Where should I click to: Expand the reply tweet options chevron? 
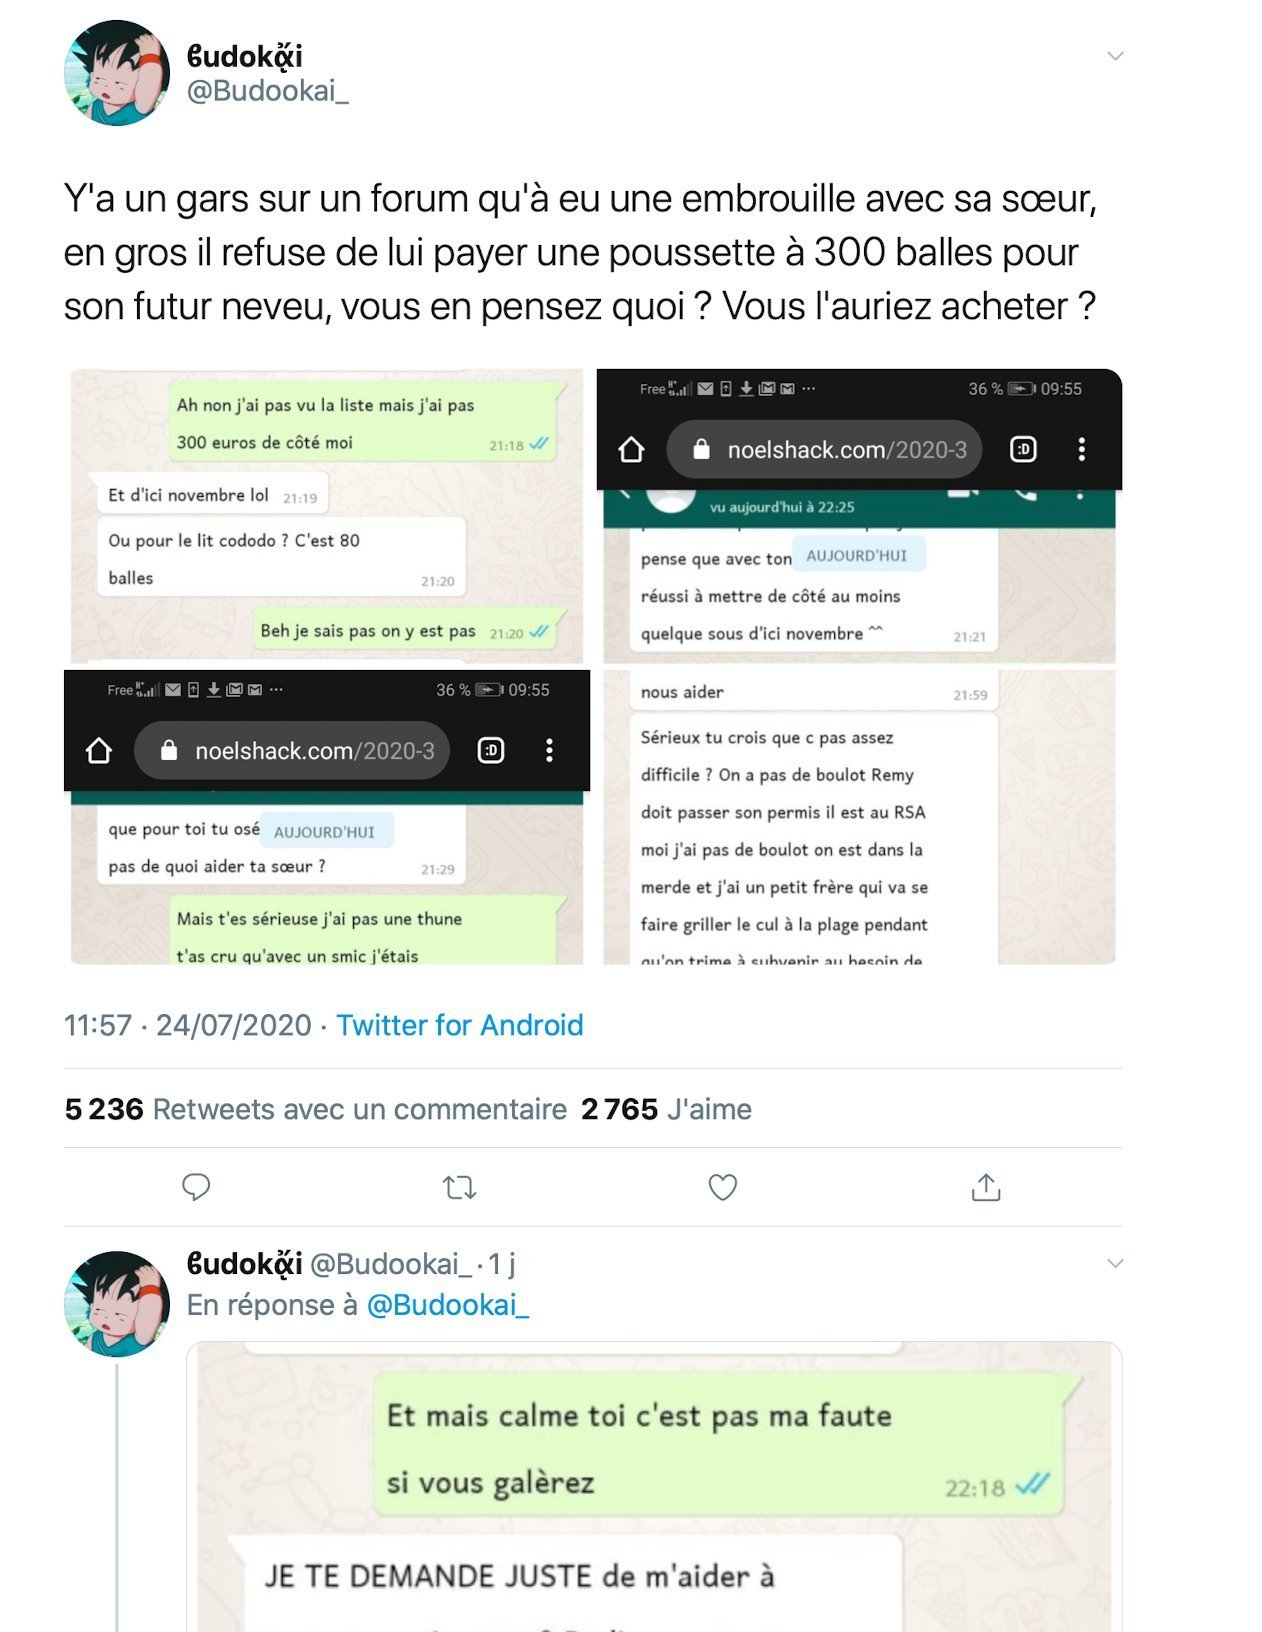point(1115,1264)
